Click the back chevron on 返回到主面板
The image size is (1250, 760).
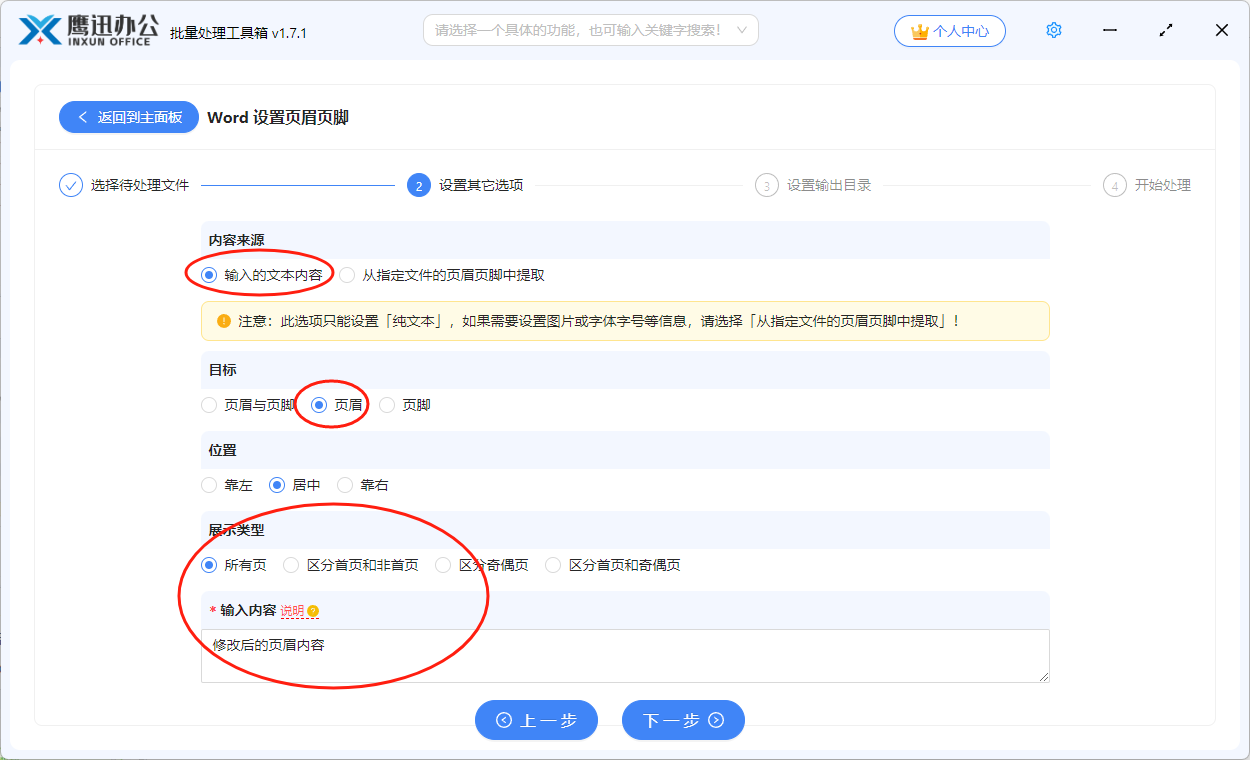pos(82,117)
